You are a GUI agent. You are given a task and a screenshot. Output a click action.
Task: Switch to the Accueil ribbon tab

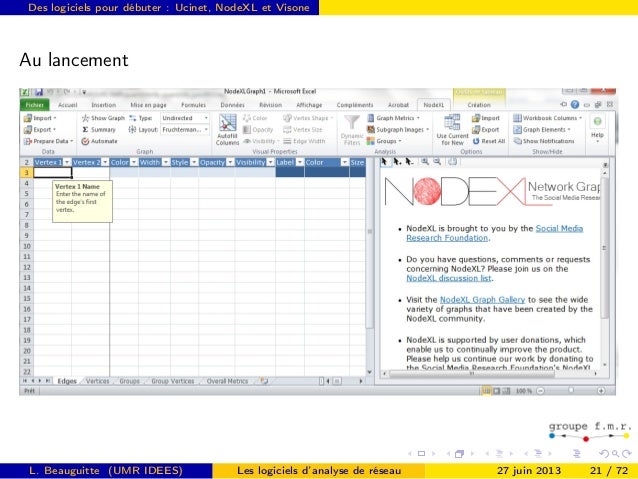click(x=68, y=105)
